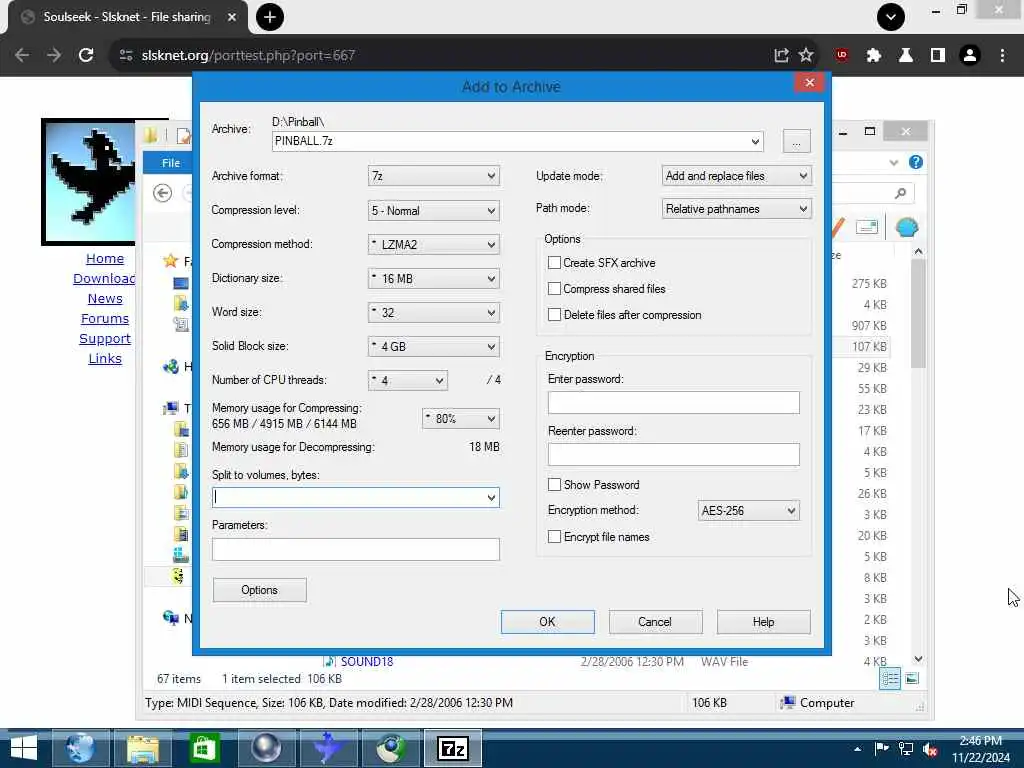
Task: Click Explorer search magnifier icon
Action: pos(901,193)
